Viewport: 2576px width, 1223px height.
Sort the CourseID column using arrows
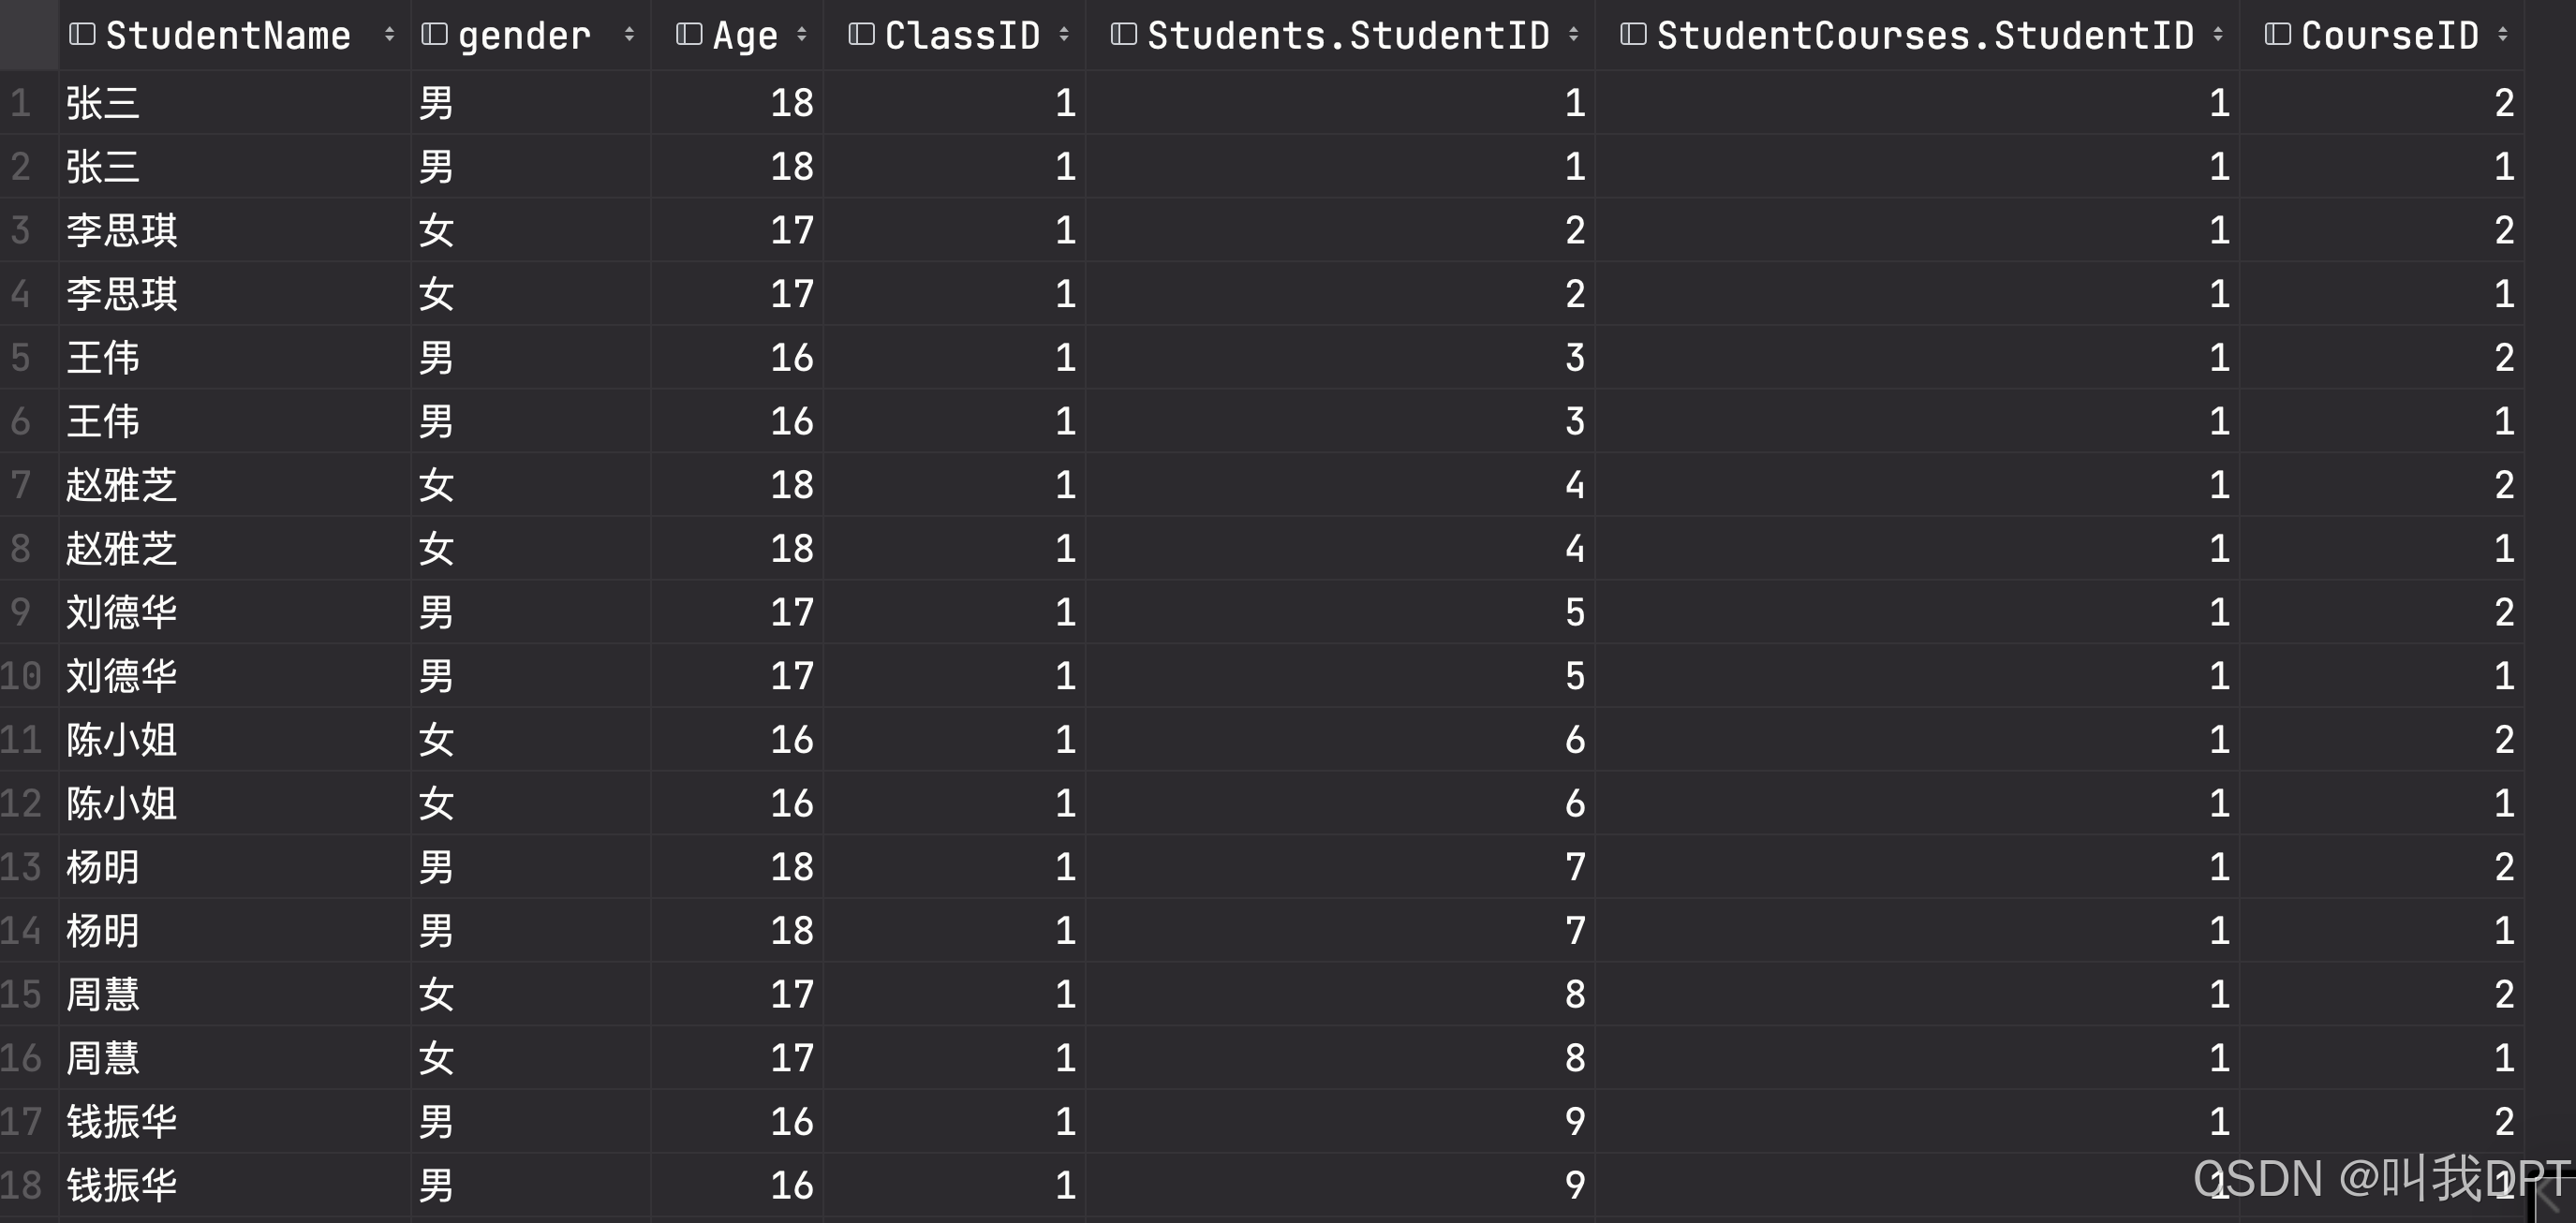coord(2503,35)
